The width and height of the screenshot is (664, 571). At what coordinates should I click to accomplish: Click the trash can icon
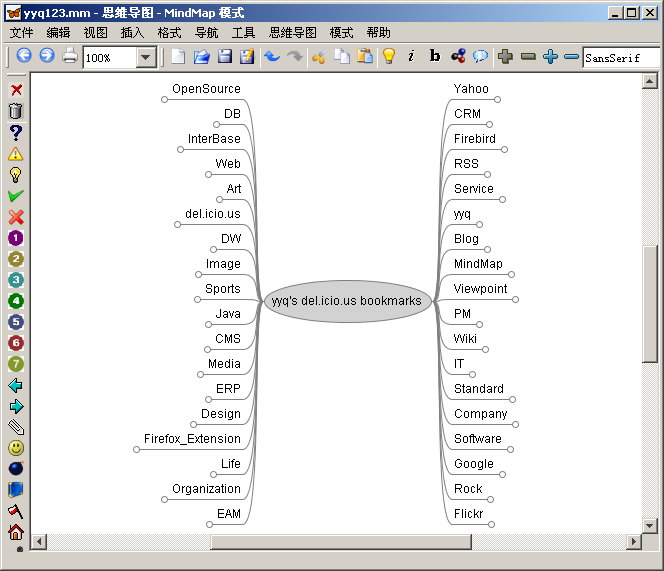pos(16,111)
